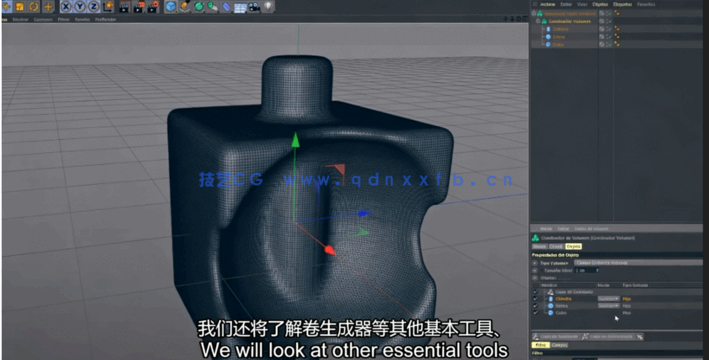Select the Scale tool in top toolbar
Viewport: 709px width, 360px height.
click(20, 6)
